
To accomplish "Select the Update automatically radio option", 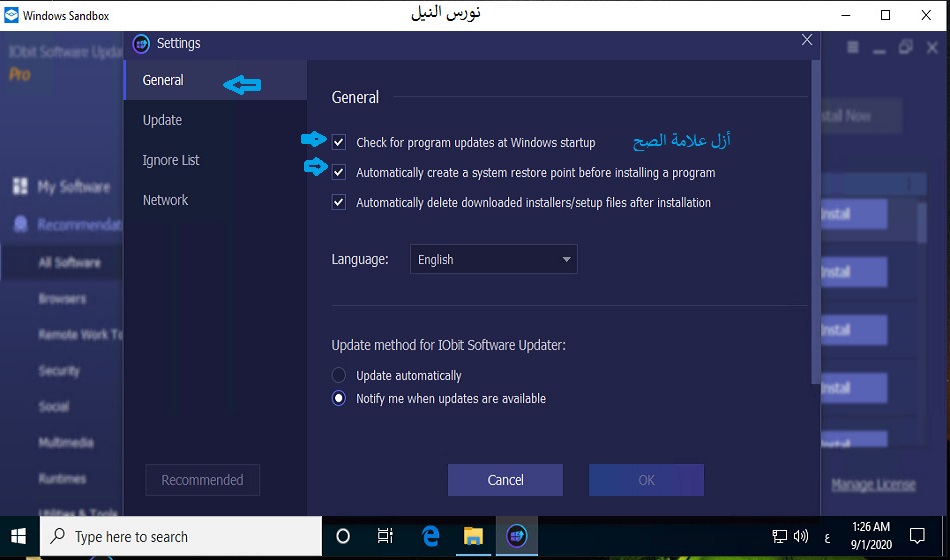I will tap(339, 376).
